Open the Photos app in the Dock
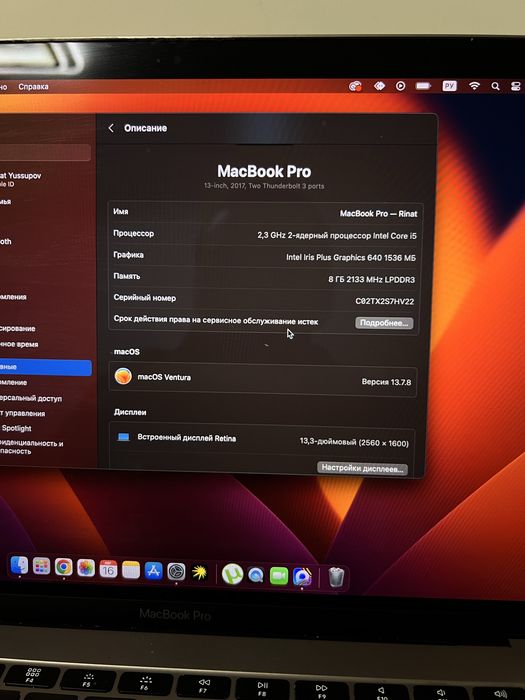 (x=86, y=568)
